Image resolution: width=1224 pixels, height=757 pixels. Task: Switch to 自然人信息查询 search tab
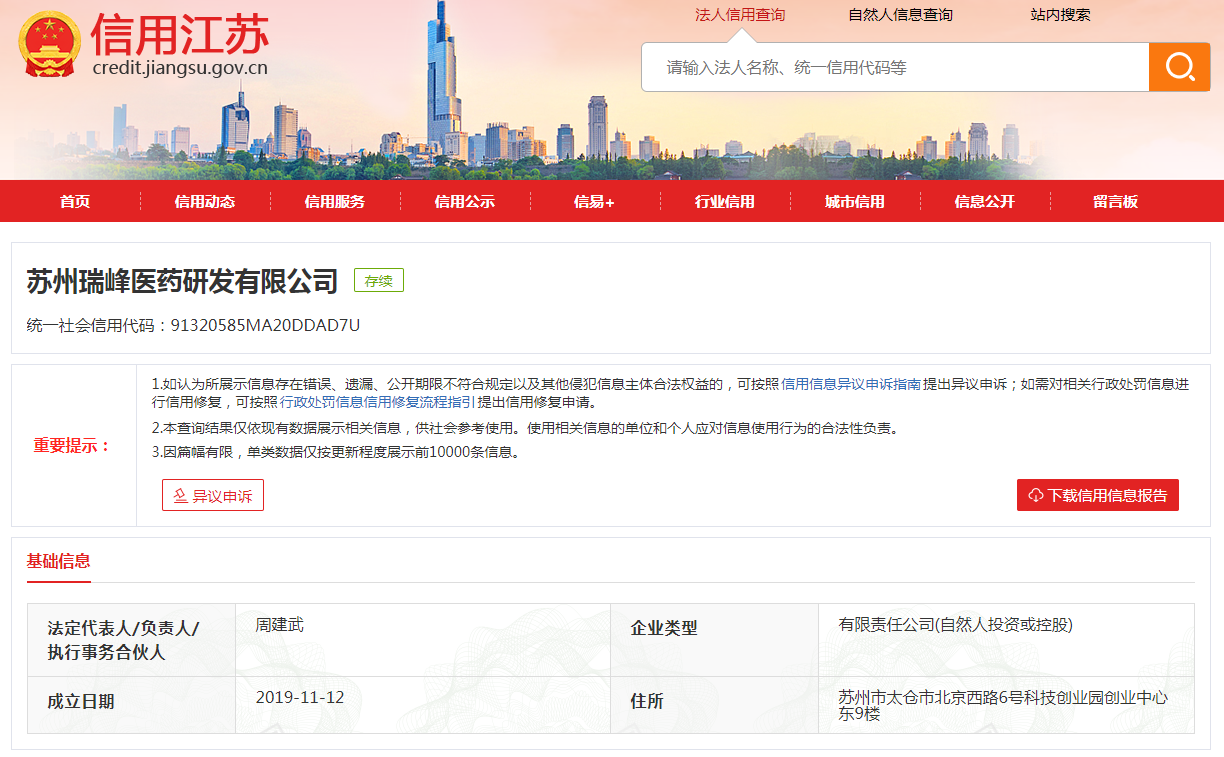coord(900,15)
